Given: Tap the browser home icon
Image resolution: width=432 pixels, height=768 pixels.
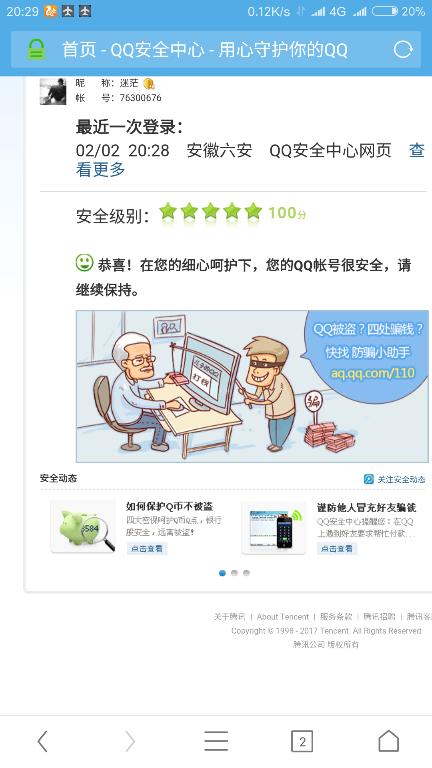Looking at the screenshot, I should click(x=389, y=741).
